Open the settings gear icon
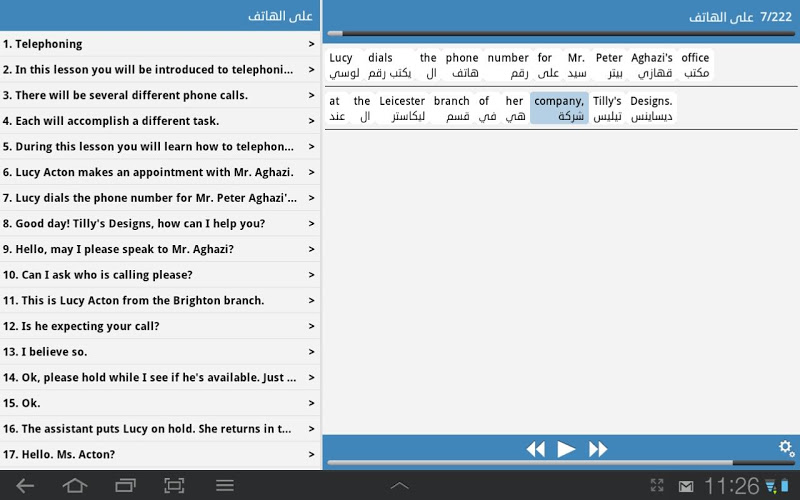The width and height of the screenshot is (800, 500). [x=786, y=448]
